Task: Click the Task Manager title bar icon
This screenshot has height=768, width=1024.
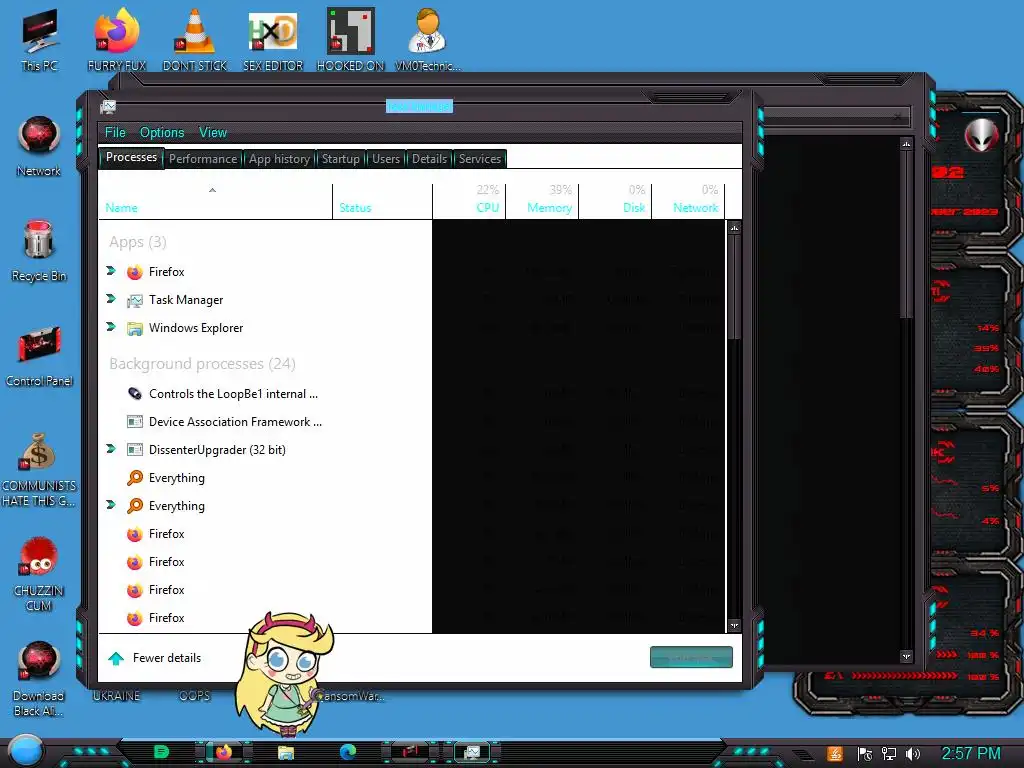Action: pyautogui.click(x=108, y=106)
